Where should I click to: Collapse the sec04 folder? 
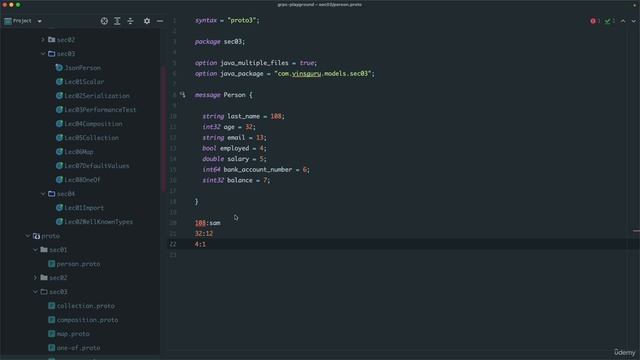pos(43,193)
